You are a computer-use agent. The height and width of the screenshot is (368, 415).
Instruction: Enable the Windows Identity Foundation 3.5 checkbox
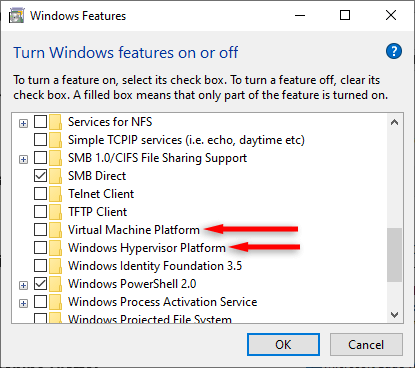(40, 266)
